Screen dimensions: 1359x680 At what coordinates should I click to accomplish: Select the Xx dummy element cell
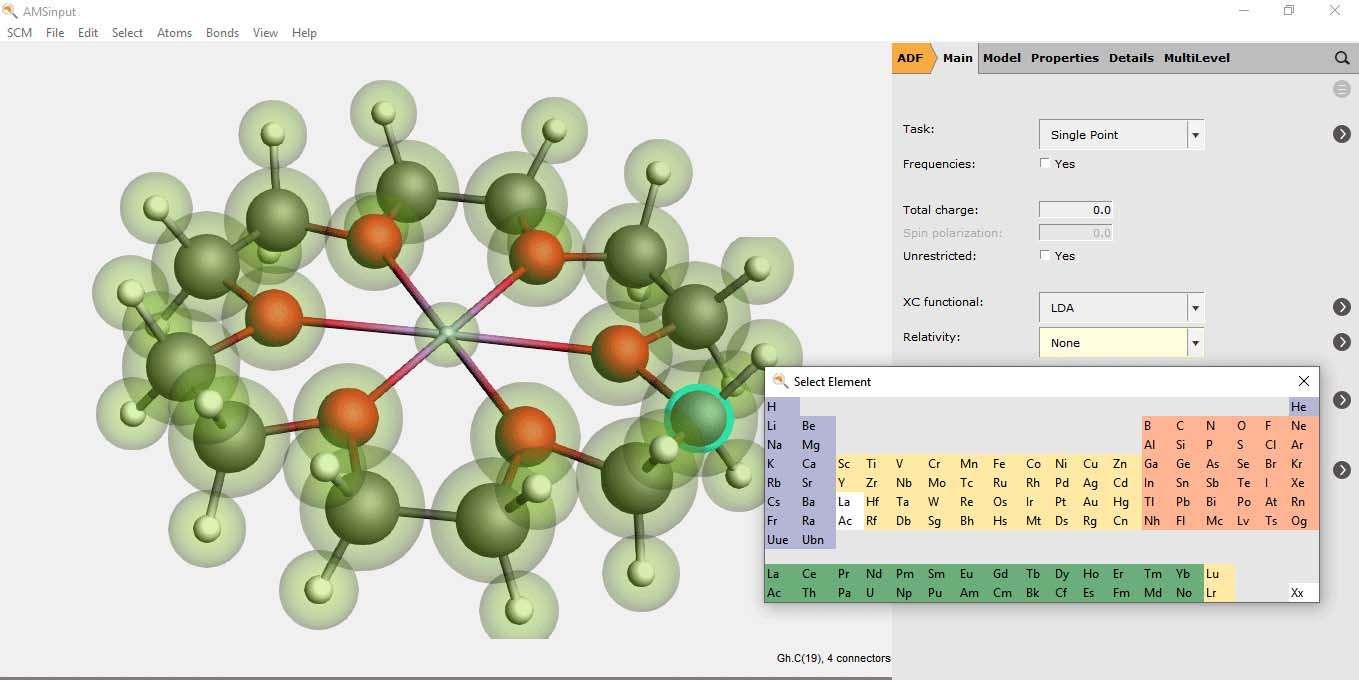click(1297, 593)
